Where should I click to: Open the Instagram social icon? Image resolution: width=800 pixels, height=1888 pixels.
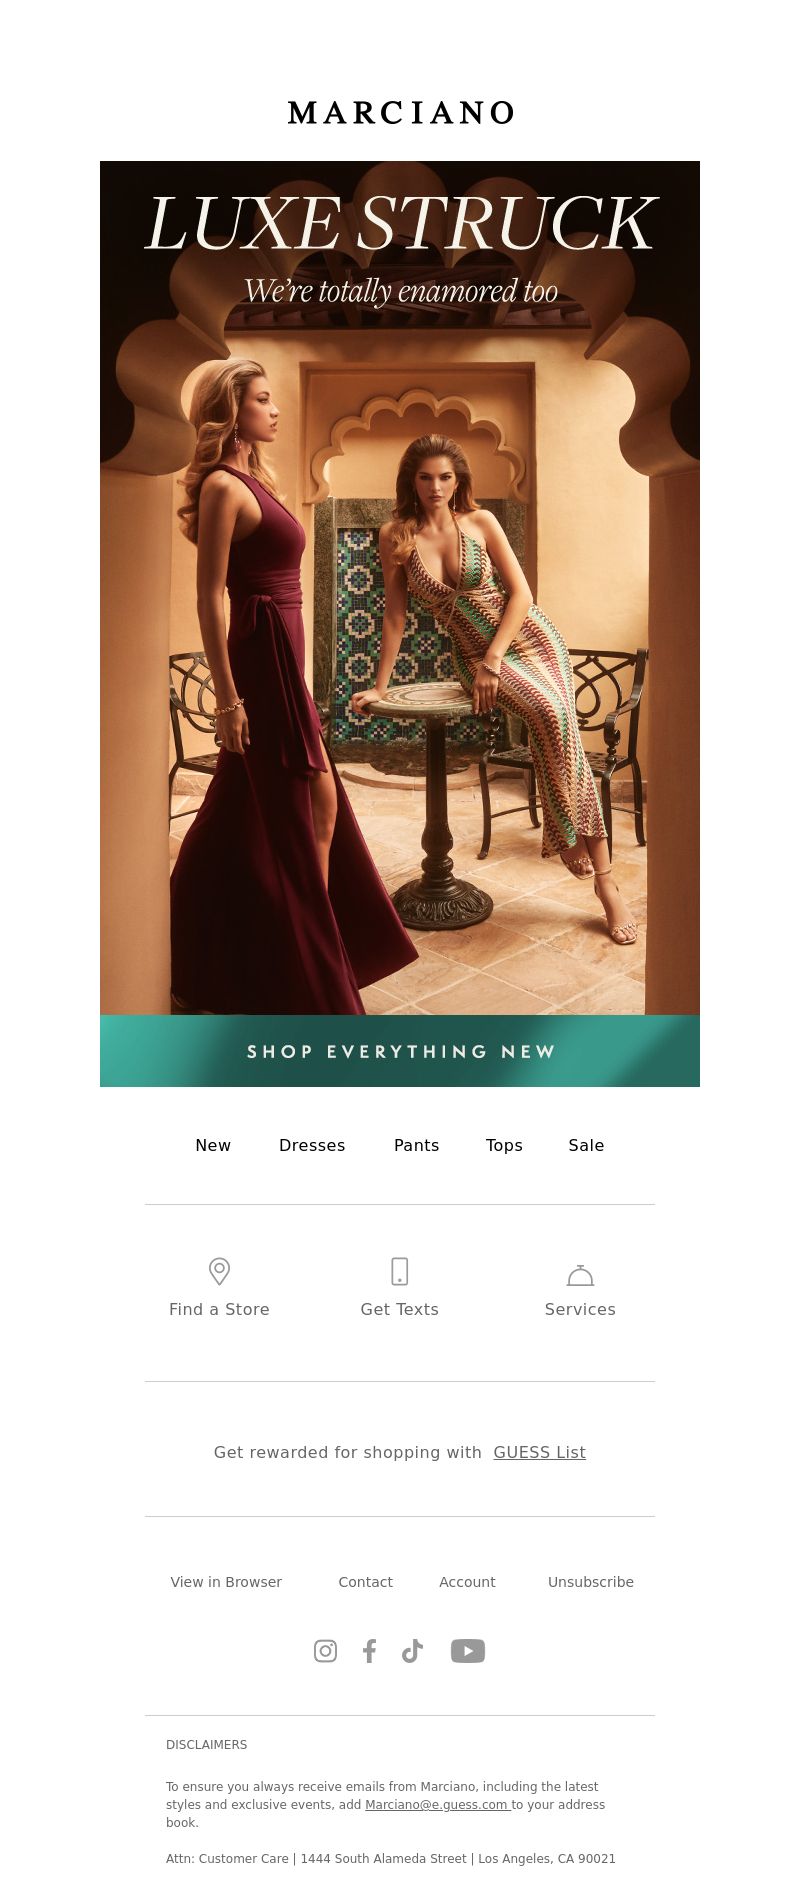pos(325,1651)
